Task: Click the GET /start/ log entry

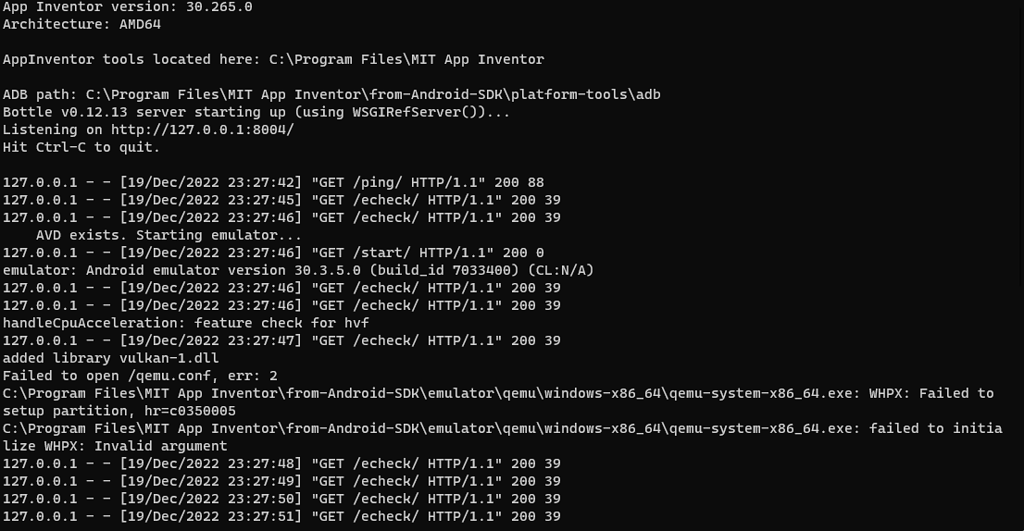Action: (273, 253)
